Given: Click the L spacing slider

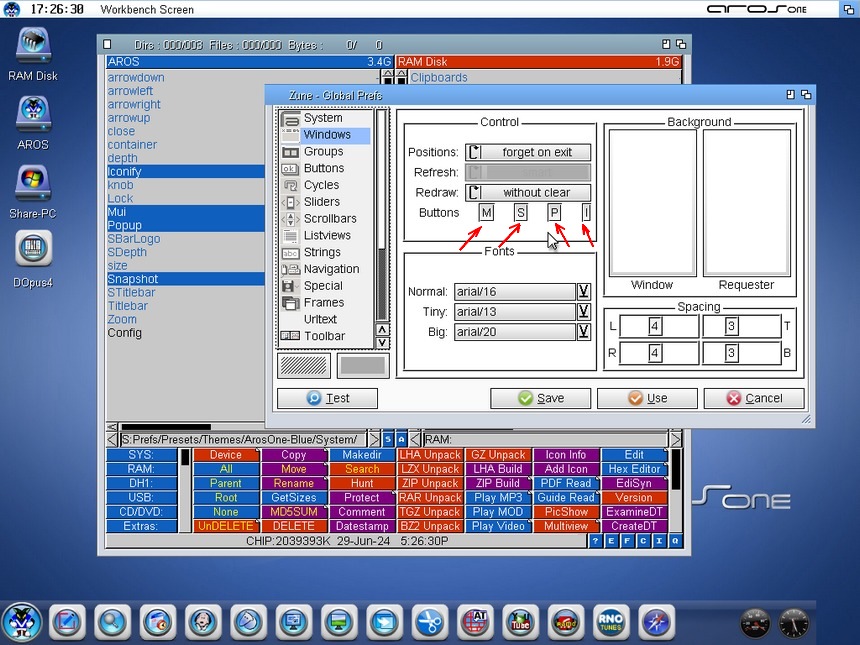Looking at the screenshot, I should pyautogui.click(x=659, y=326).
